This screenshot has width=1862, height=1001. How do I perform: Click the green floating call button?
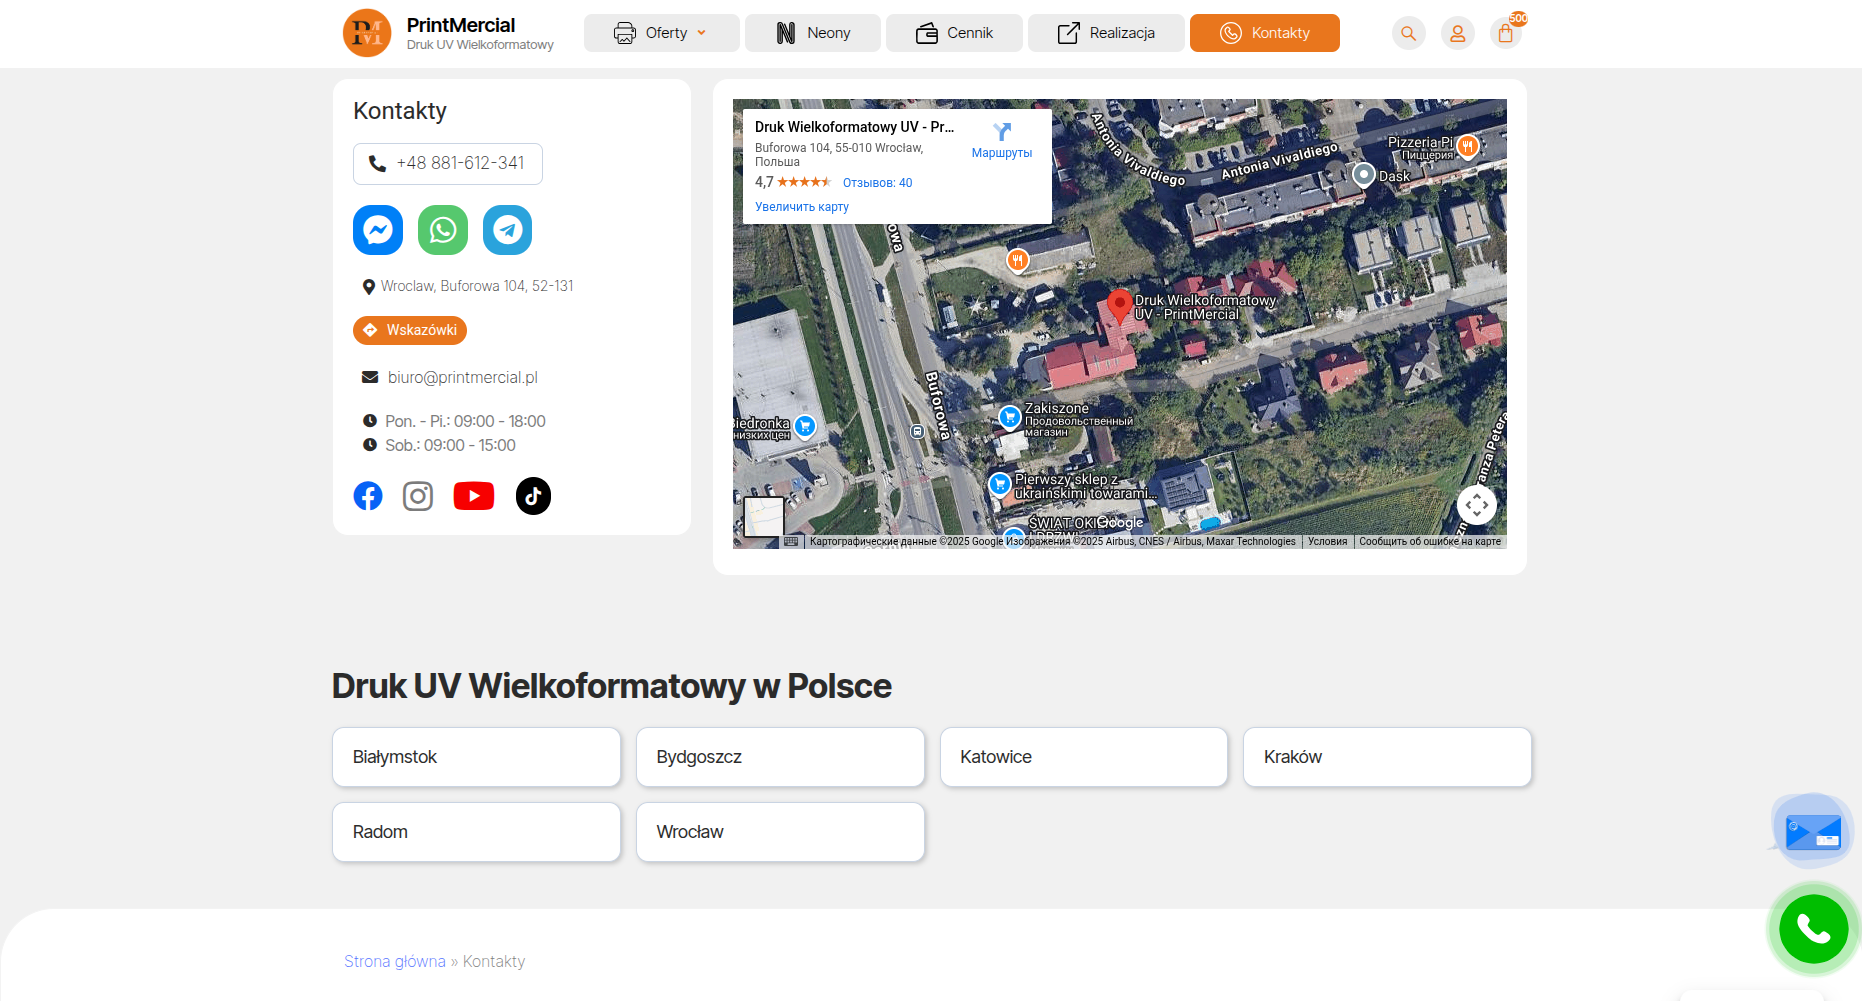(1813, 929)
